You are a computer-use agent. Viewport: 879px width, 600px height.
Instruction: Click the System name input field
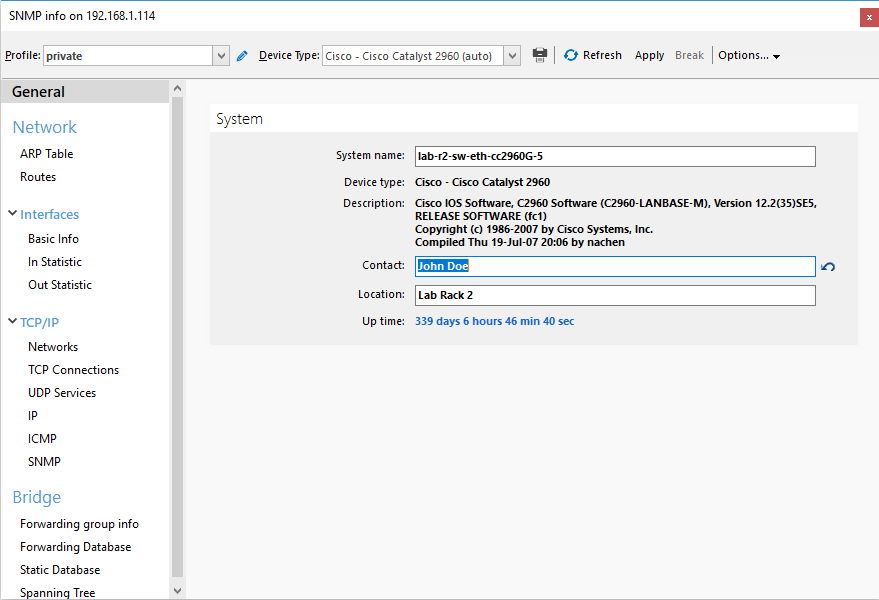pos(615,156)
